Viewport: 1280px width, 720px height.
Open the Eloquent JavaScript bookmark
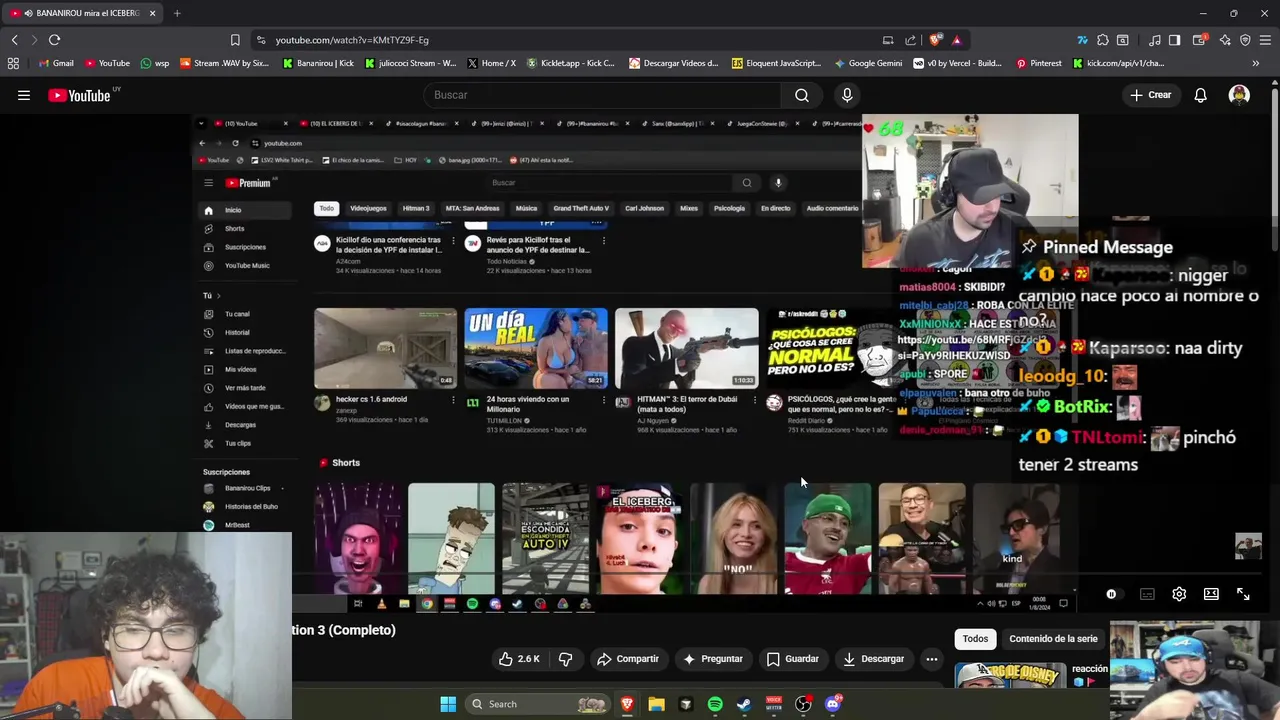pos(776,63)
